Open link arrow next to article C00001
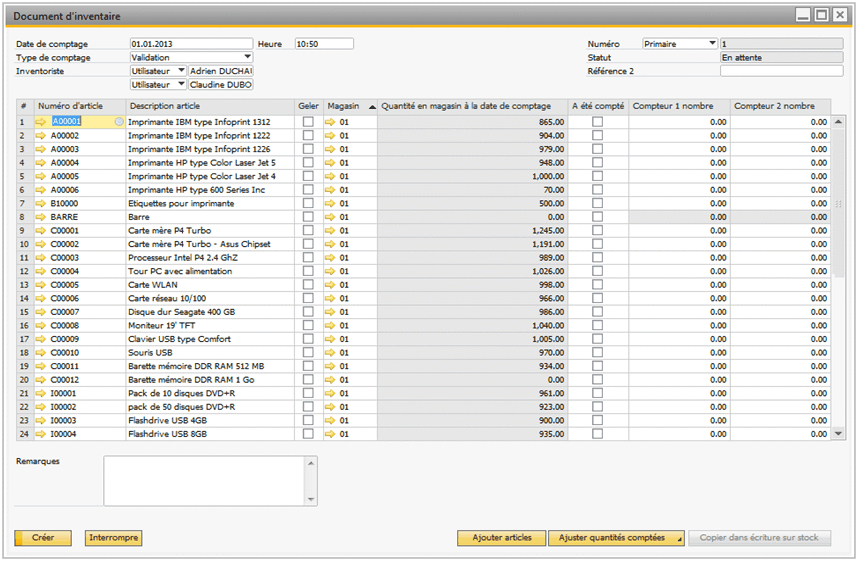The width and height of the screenshot is (858, 561). click(x=41, y=230)
